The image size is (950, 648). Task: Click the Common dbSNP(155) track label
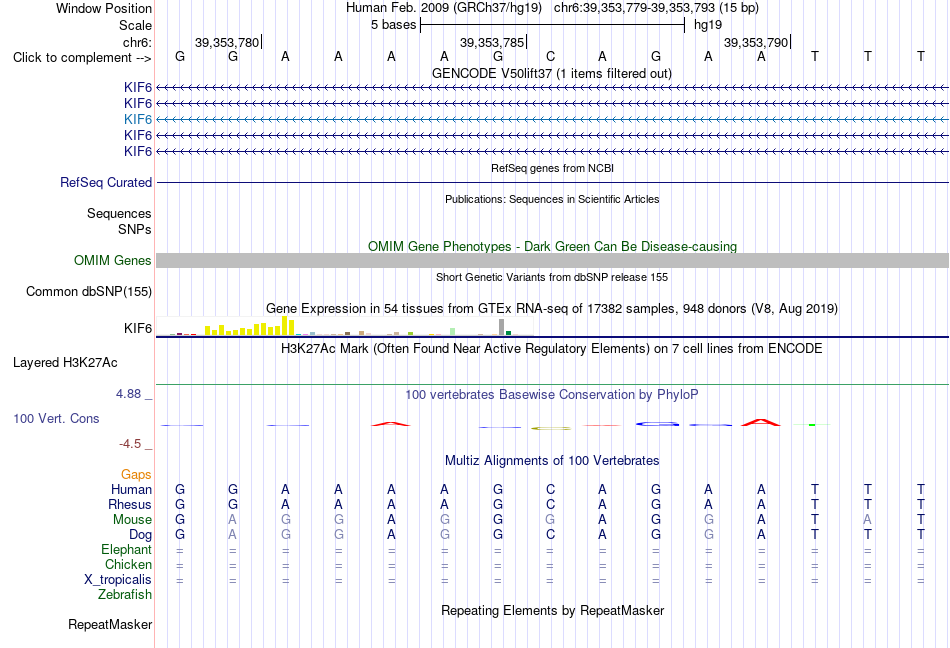coord(89,291)
